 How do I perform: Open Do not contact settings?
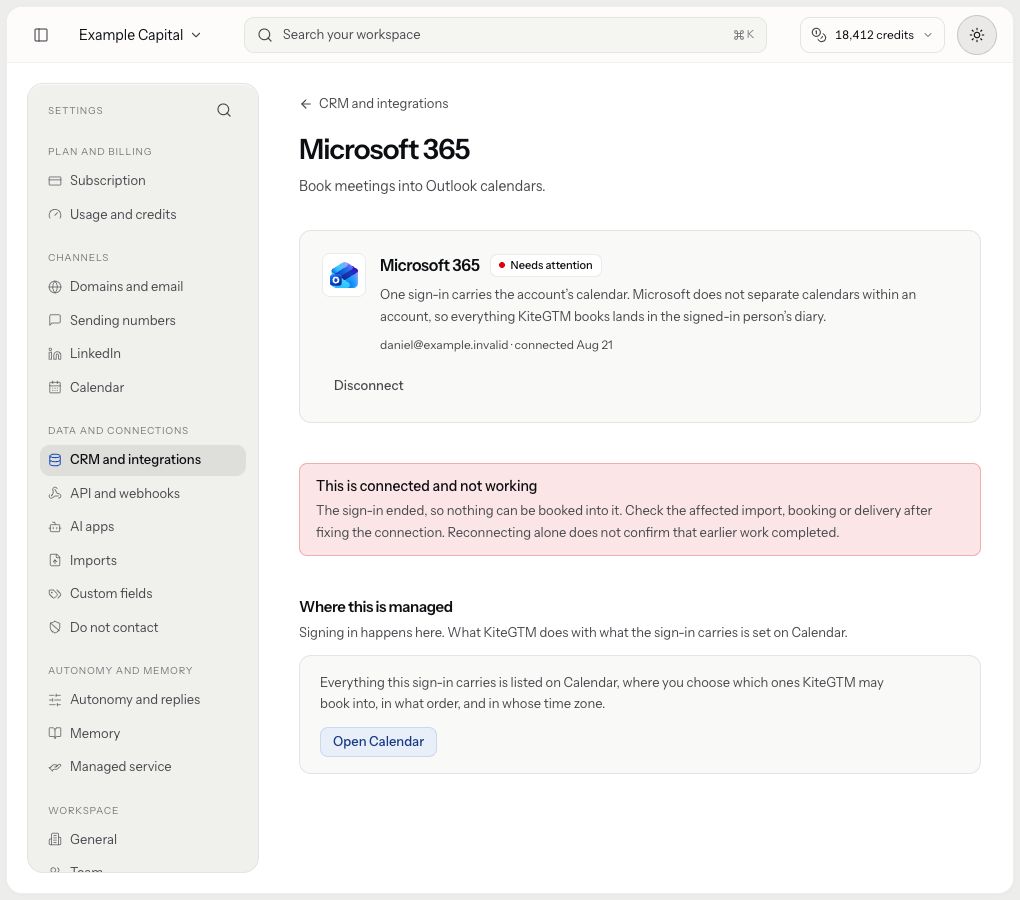point(142,628)
